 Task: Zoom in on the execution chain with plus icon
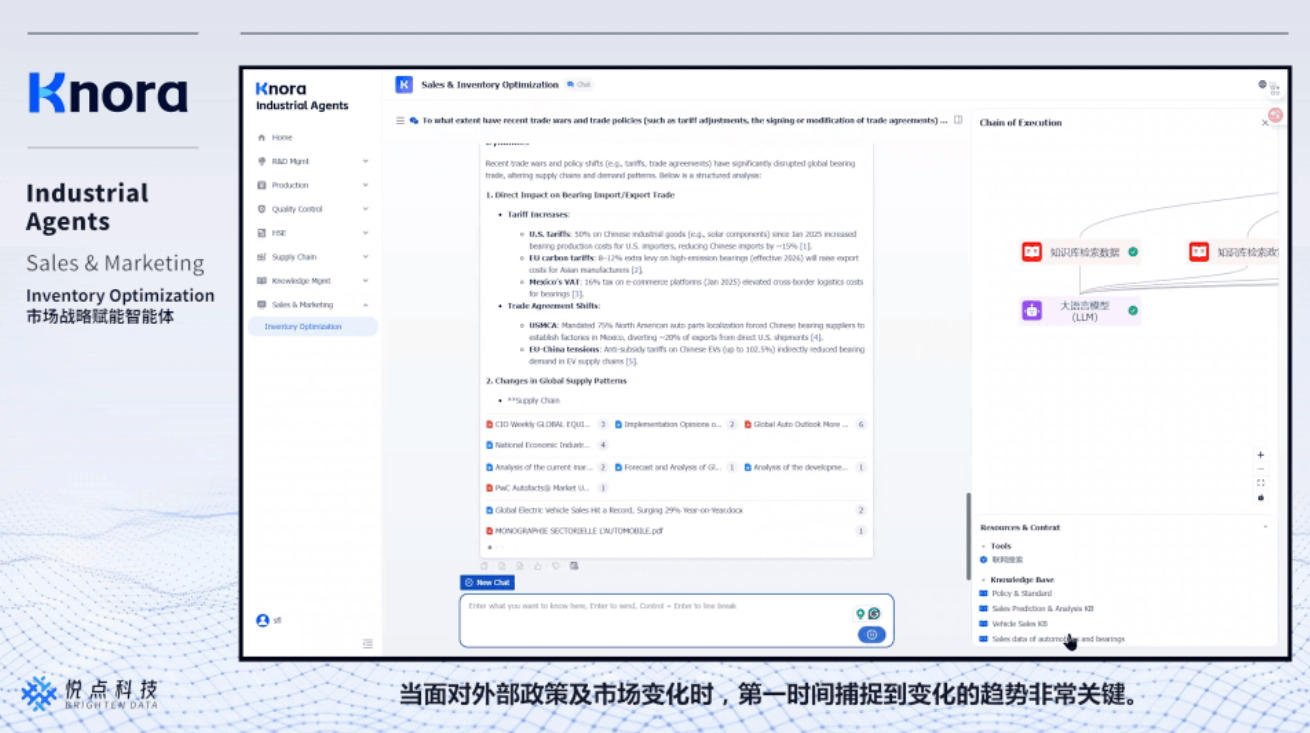click(1260, 455)
